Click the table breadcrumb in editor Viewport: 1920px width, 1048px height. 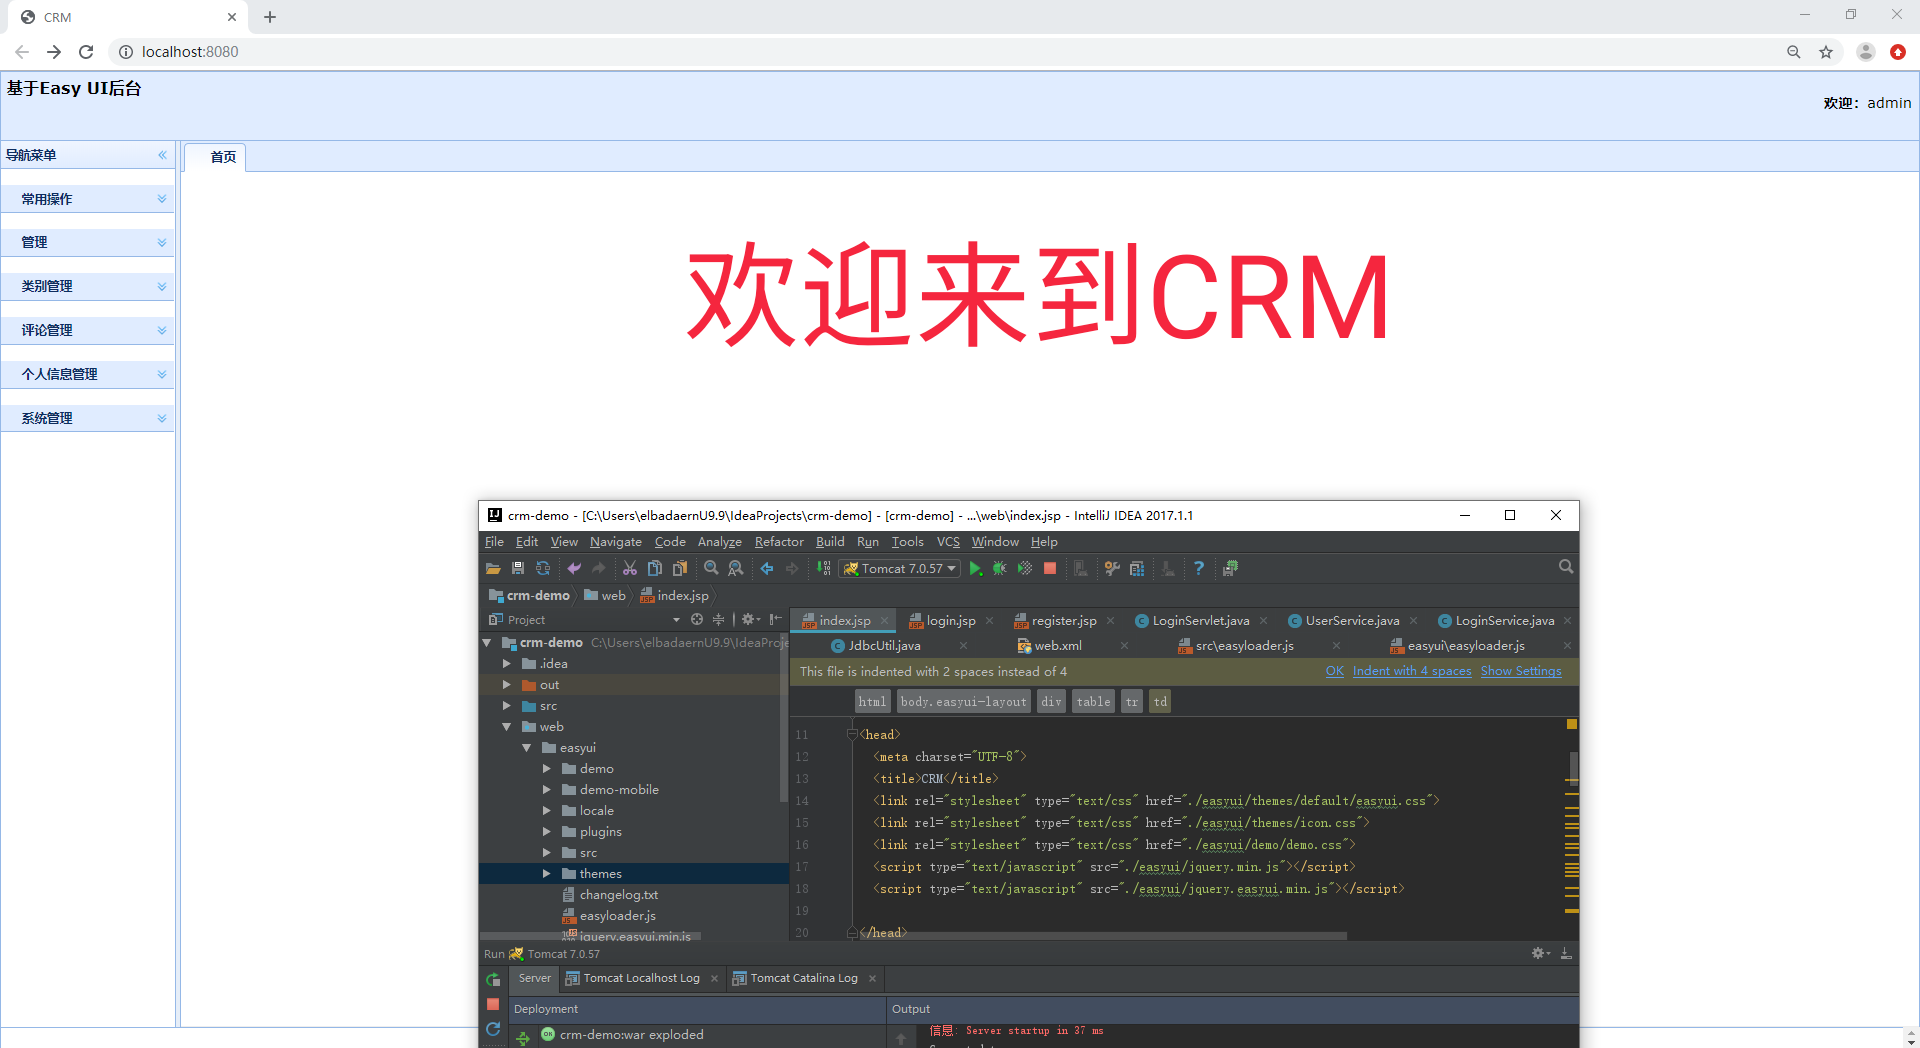click(x=1093, y=702)
